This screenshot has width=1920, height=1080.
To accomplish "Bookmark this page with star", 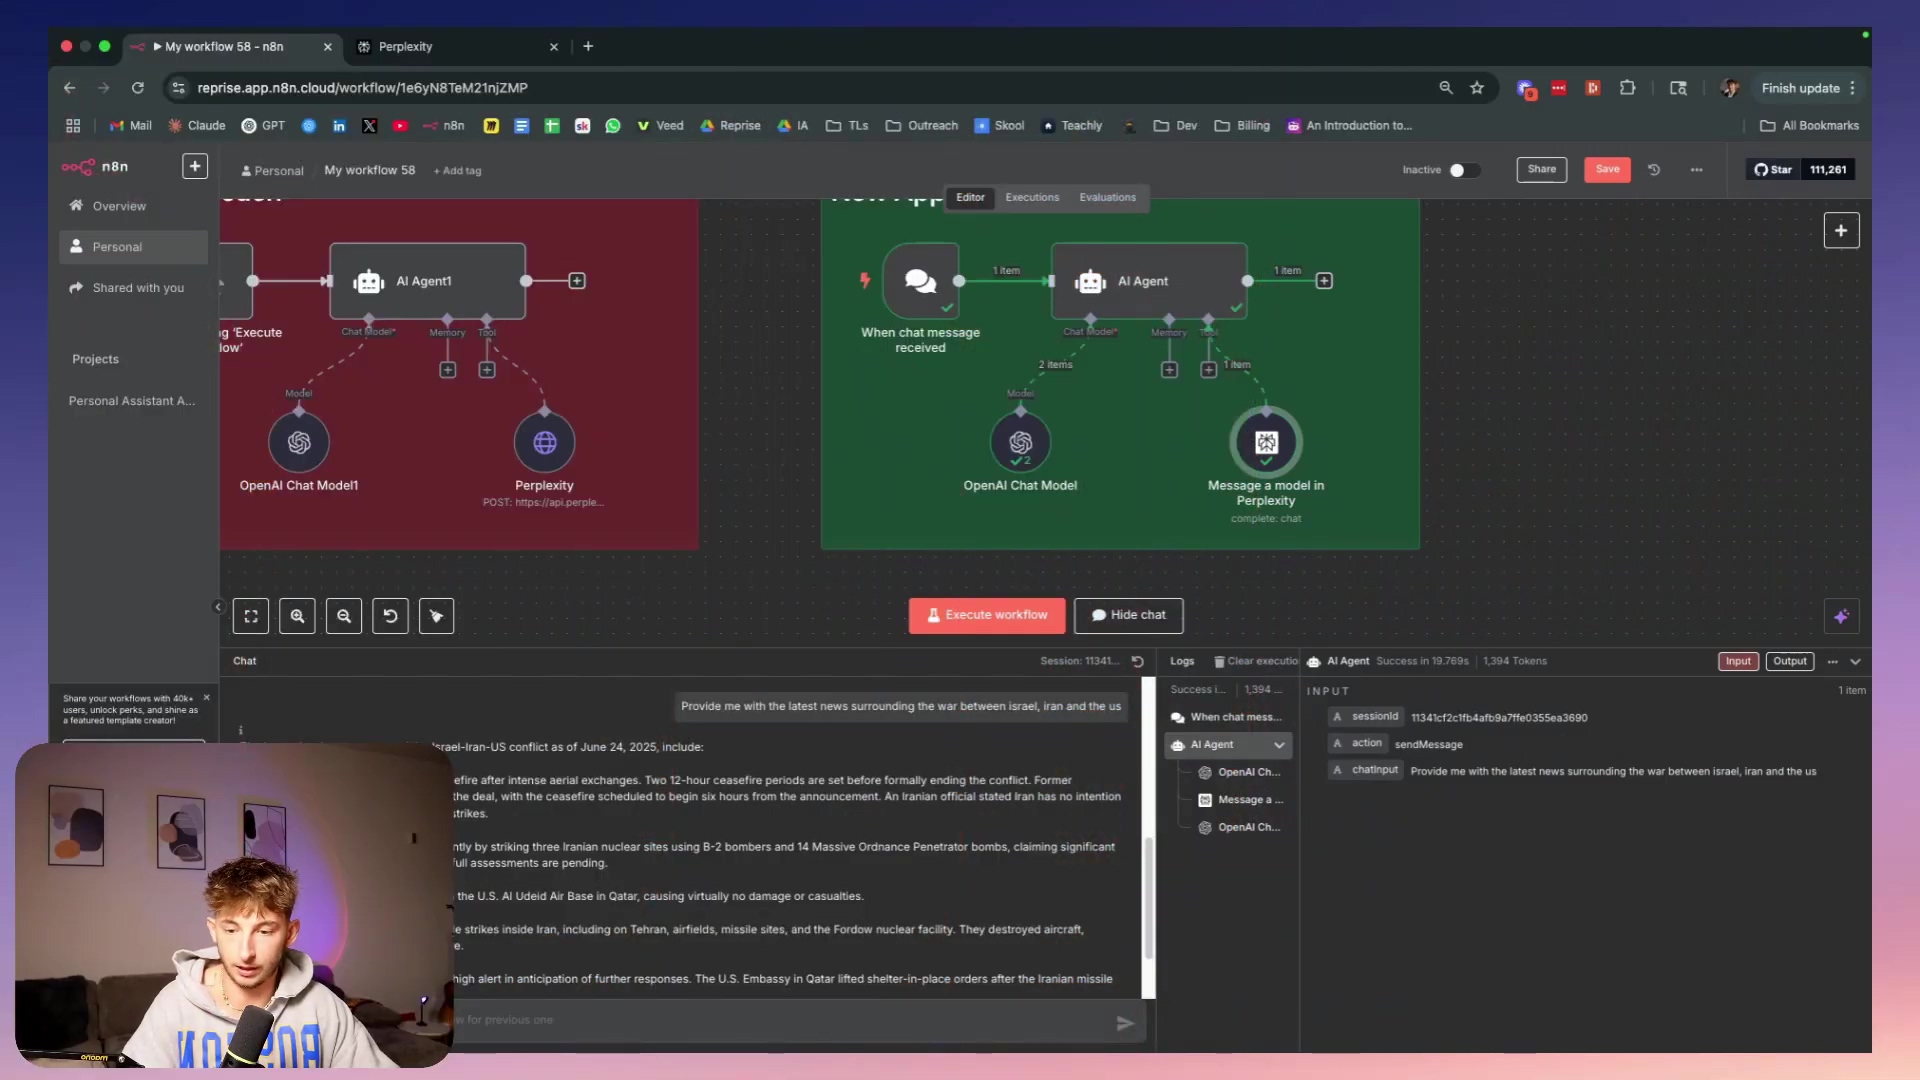I will [1477, 88].
